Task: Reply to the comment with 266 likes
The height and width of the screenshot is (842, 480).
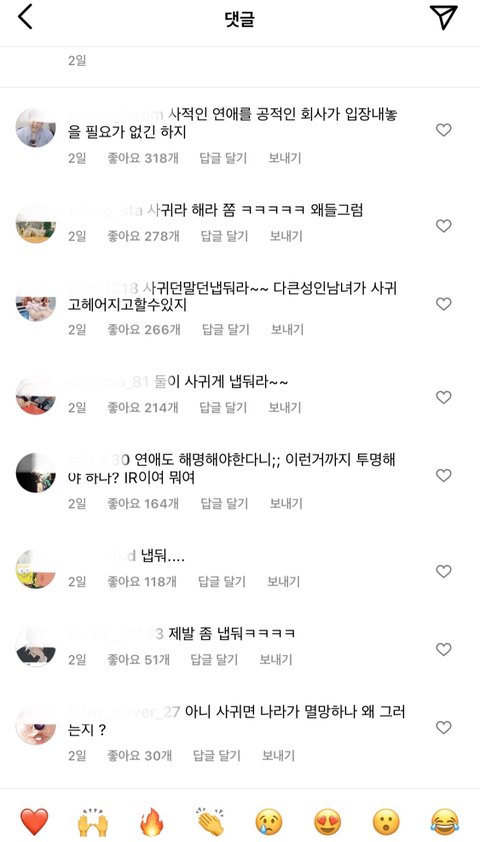Action: 226,329
